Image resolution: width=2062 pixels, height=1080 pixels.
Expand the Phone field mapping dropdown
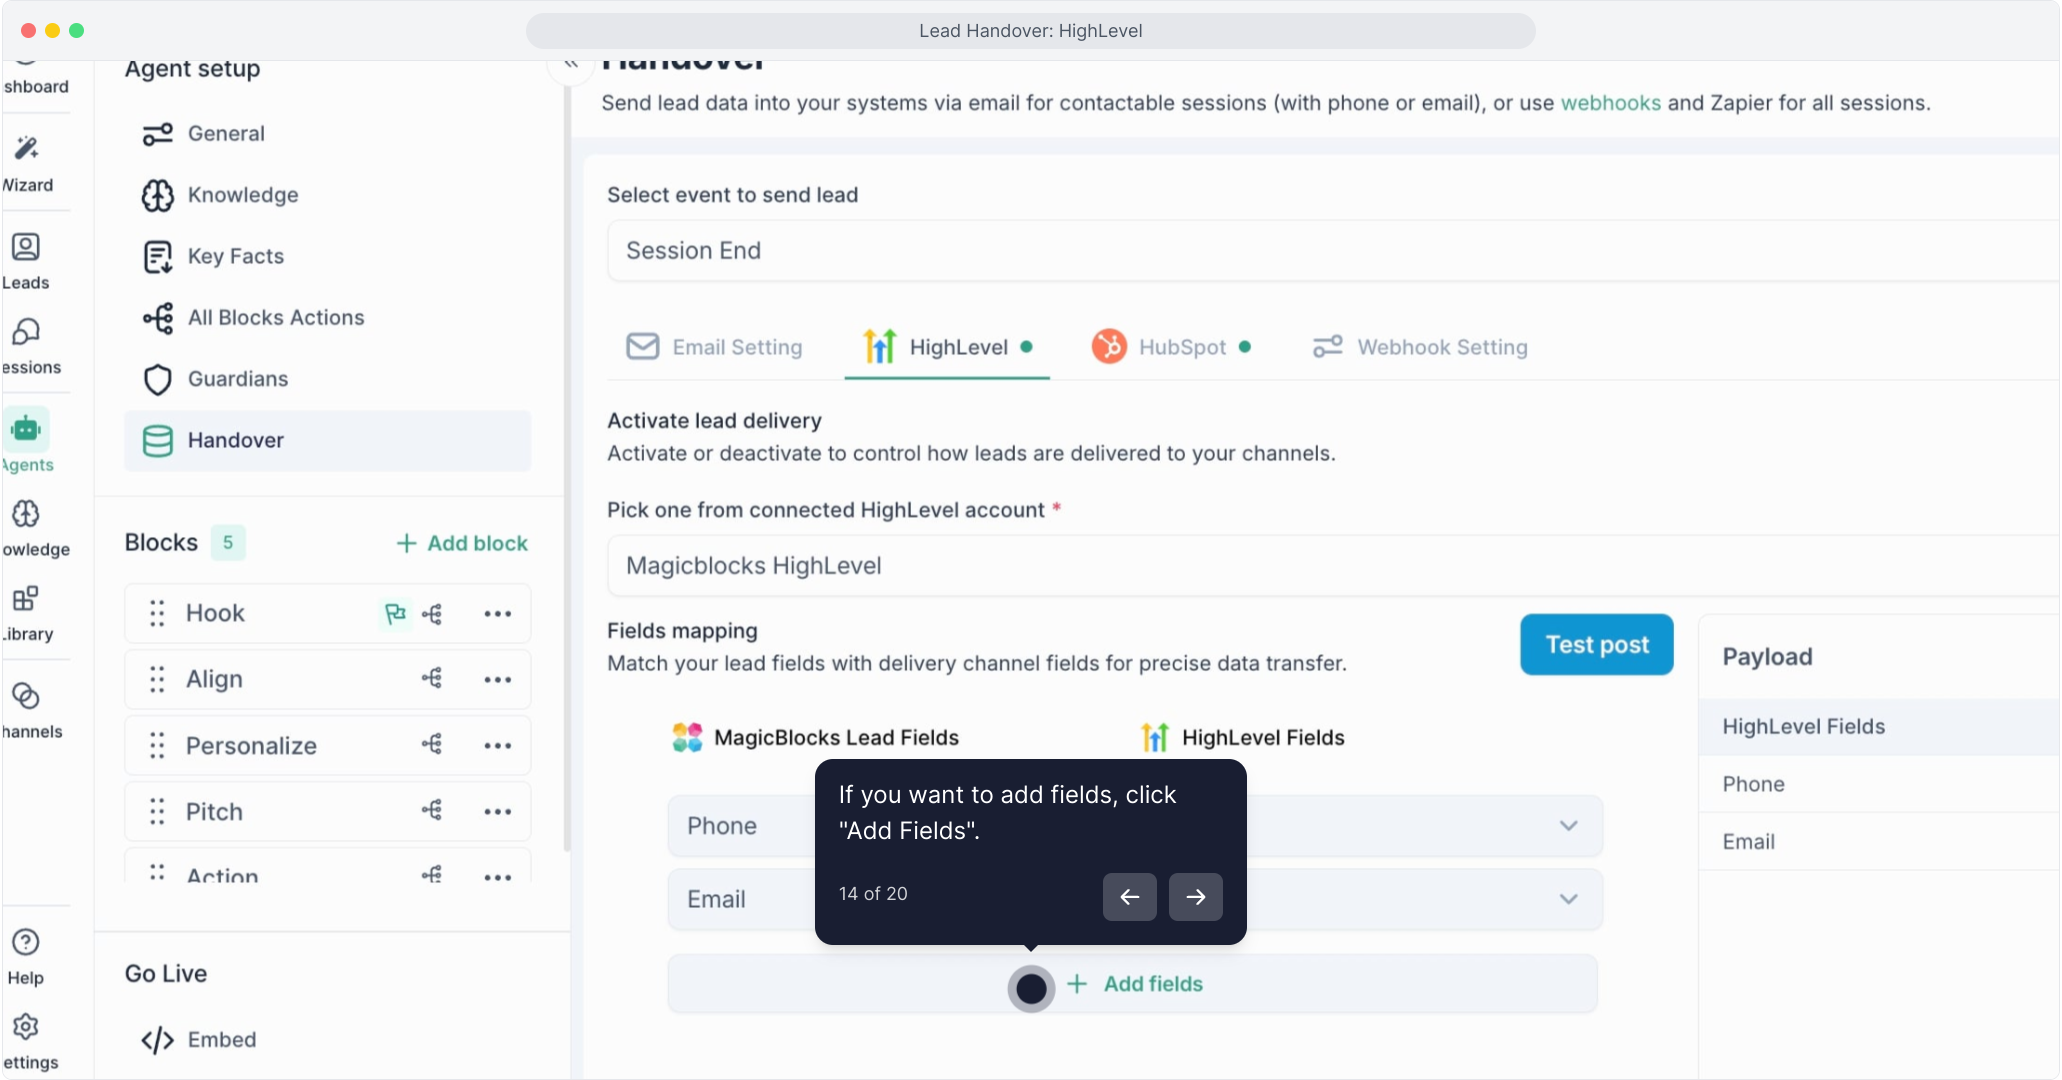[1568, 826]
